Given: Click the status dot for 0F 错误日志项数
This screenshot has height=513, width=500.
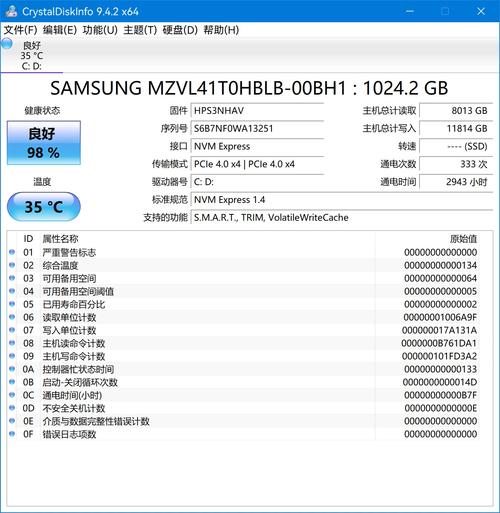Looking at the screenshot, I should (x=12, y=434).
